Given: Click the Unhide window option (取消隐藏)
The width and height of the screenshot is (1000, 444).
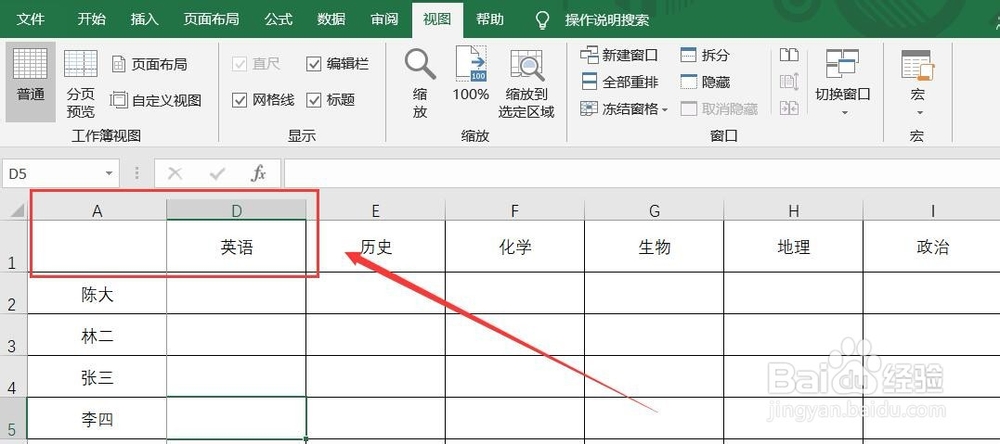Looking at the screenshot, I should [719, 109].
